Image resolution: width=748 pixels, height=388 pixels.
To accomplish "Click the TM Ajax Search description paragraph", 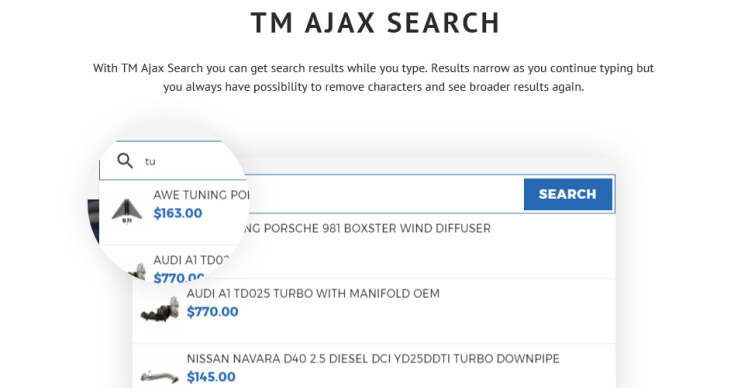I will coord(374,77).
